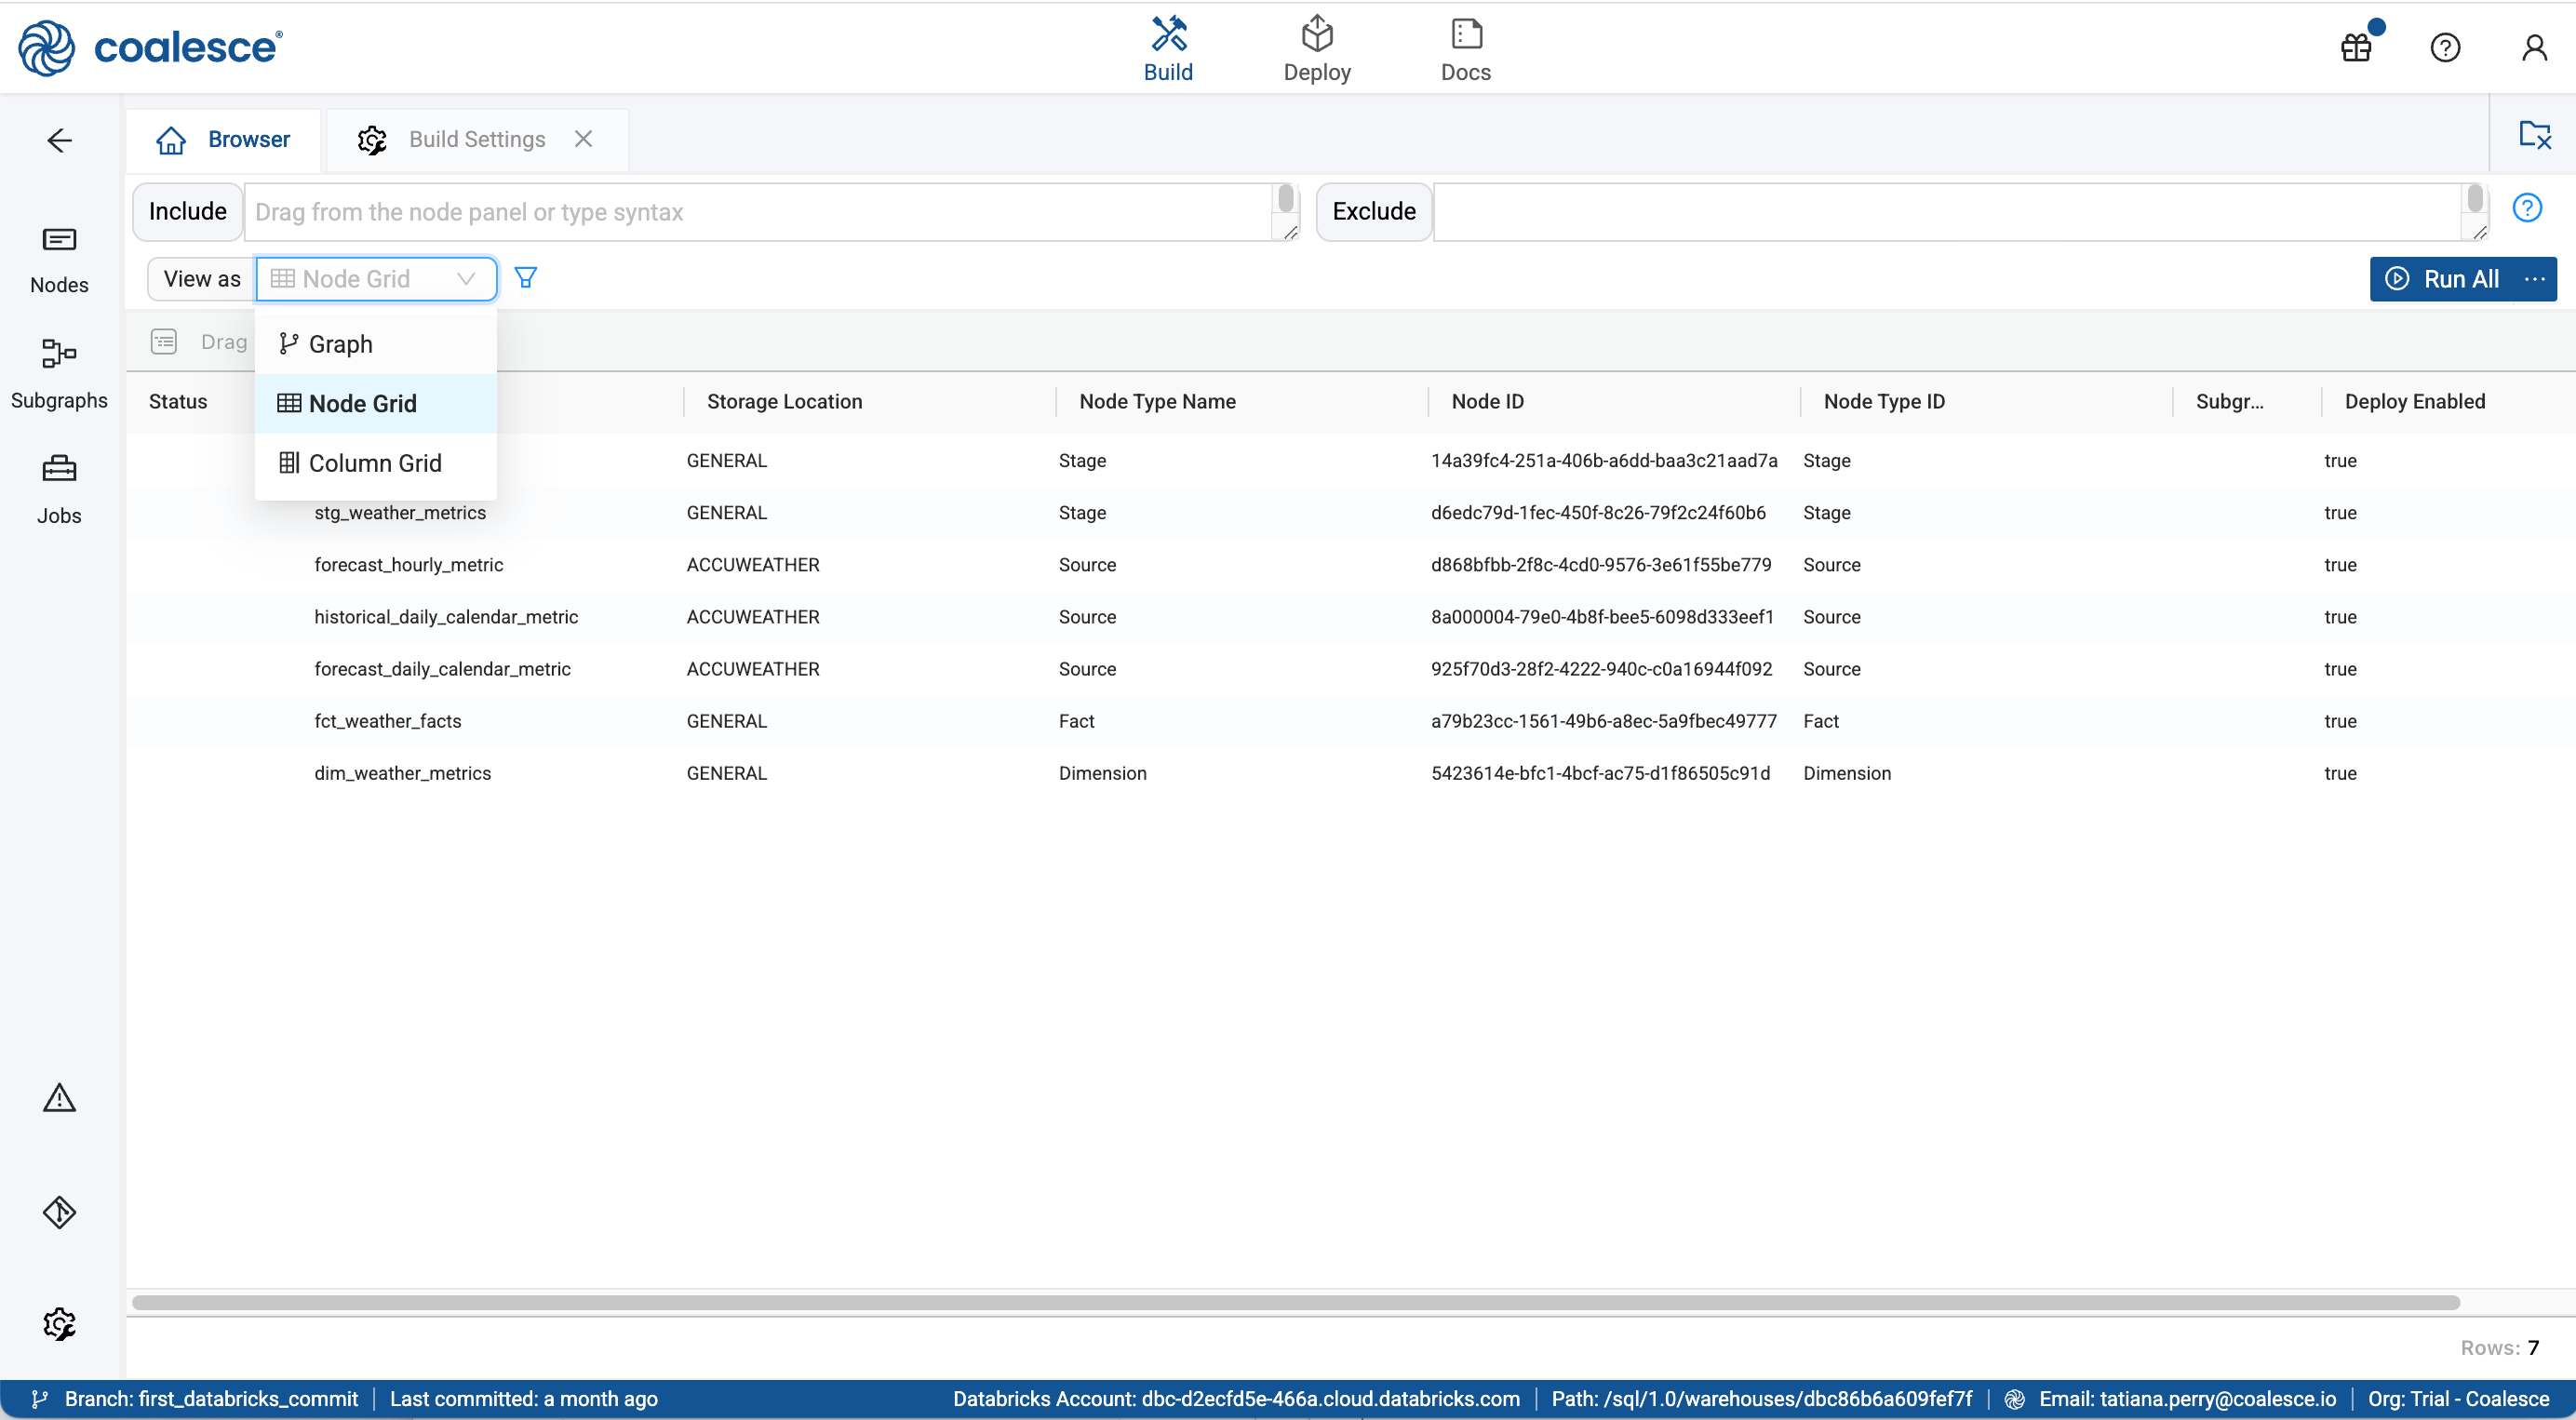
Task: Click the Databricks Account status entry
Action: [x=1236, y=1399]
